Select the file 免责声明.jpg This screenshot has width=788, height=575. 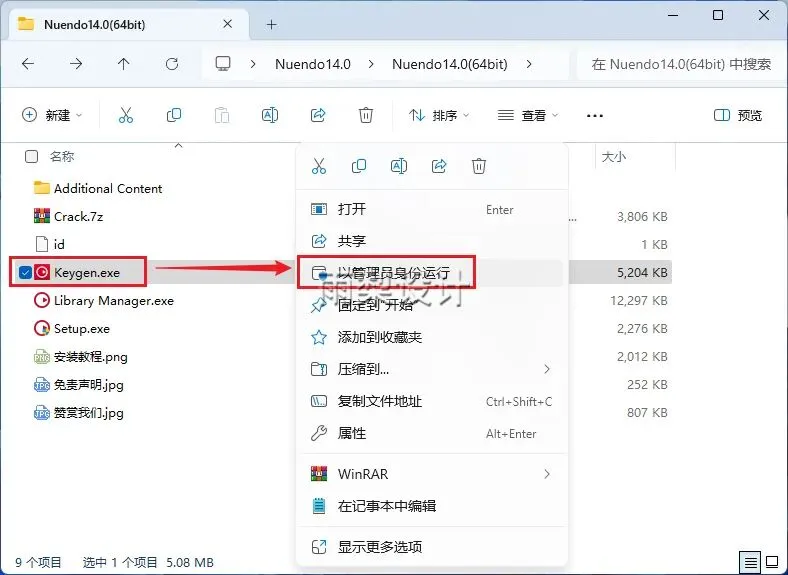click(x=88, y=385)
